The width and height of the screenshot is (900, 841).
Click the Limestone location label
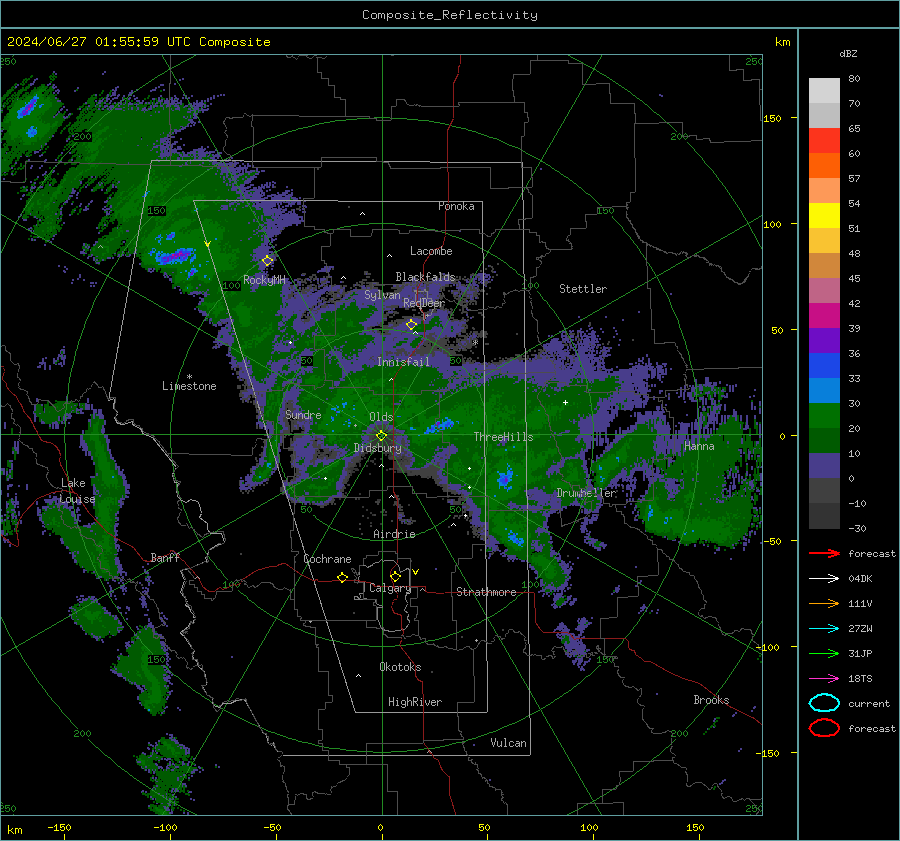click(189, 386)
